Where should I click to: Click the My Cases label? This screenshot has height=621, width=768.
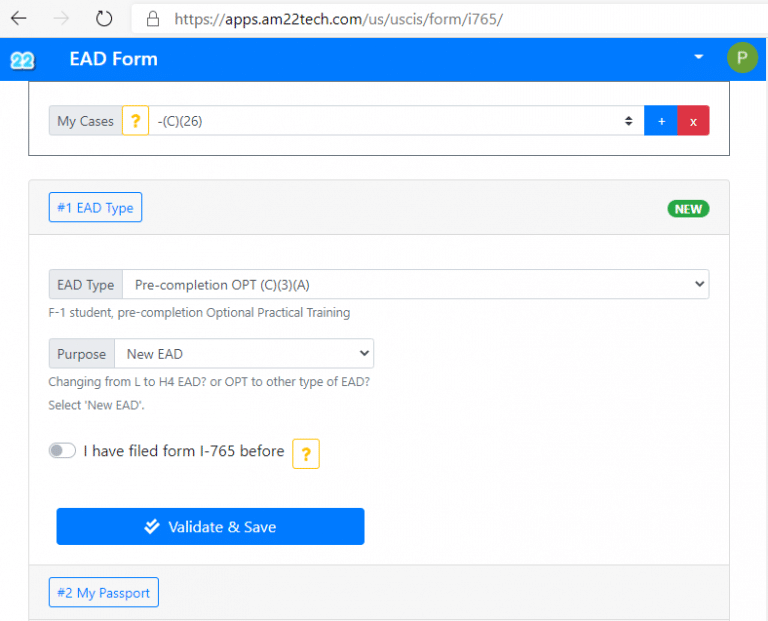pyautogui.click(x=85, y=120)
